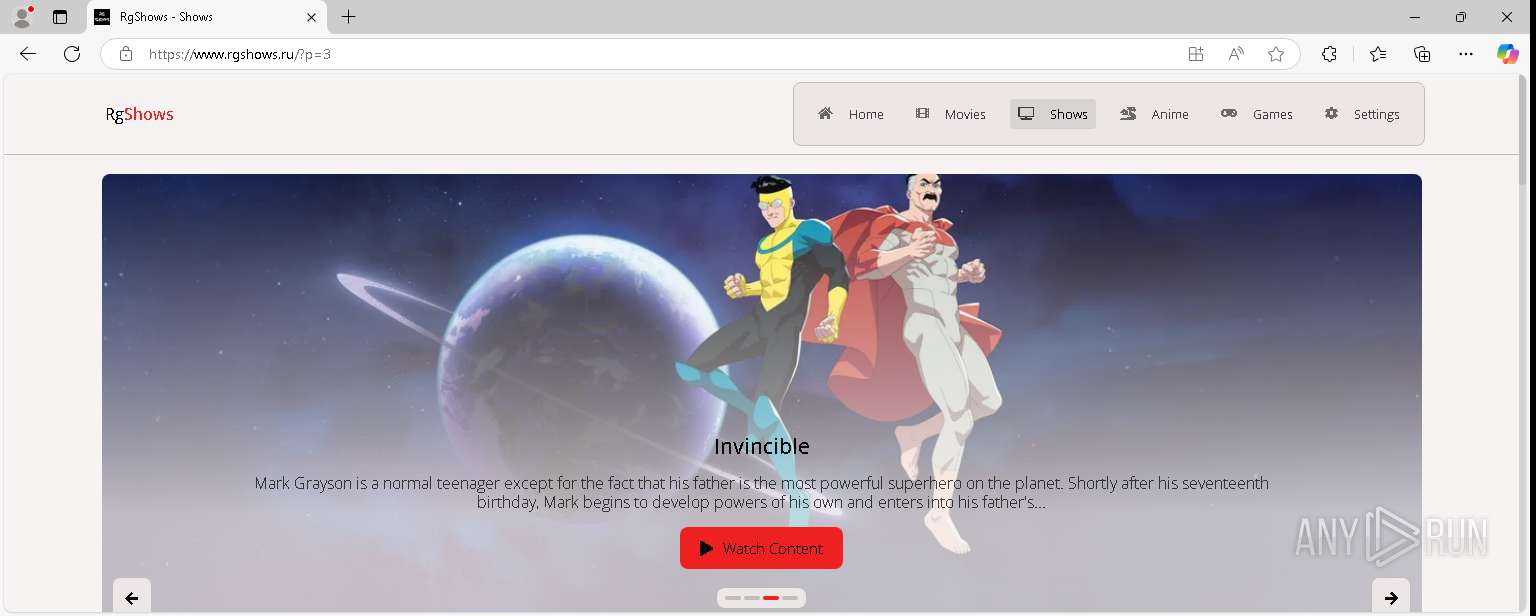Go to previous carousel slide arrow
The height and width of the screenshot is (616, 1536).
(x=132, y=597)
